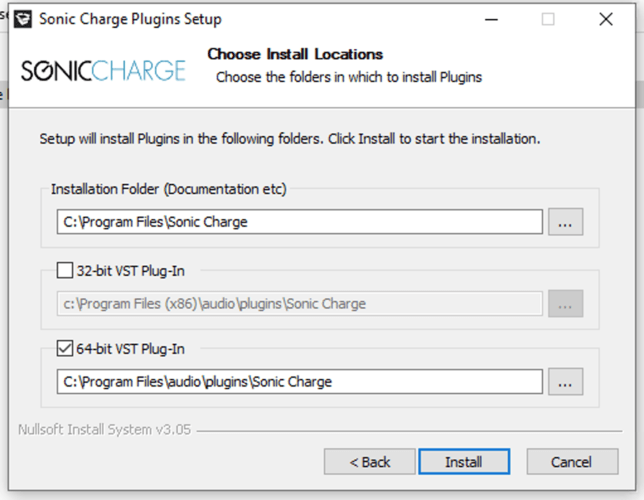Close the setup window
The width and height of the screenshot is (644, 500).
[x=606, y=19]
